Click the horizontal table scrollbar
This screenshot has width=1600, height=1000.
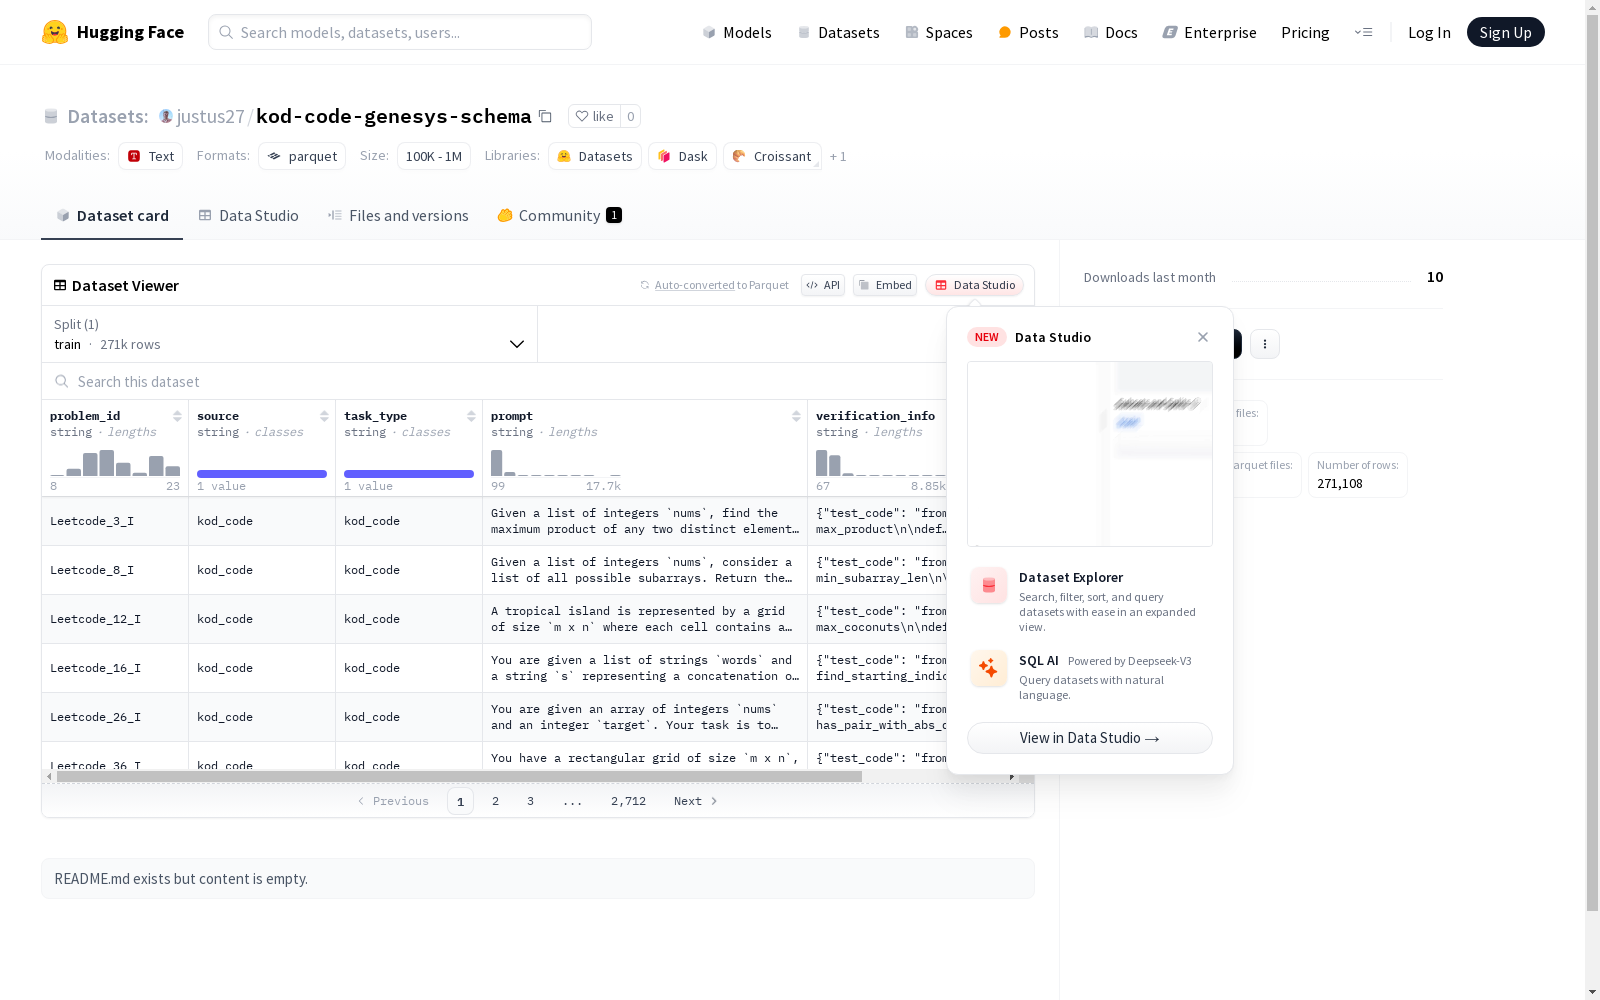click(459, 776)
